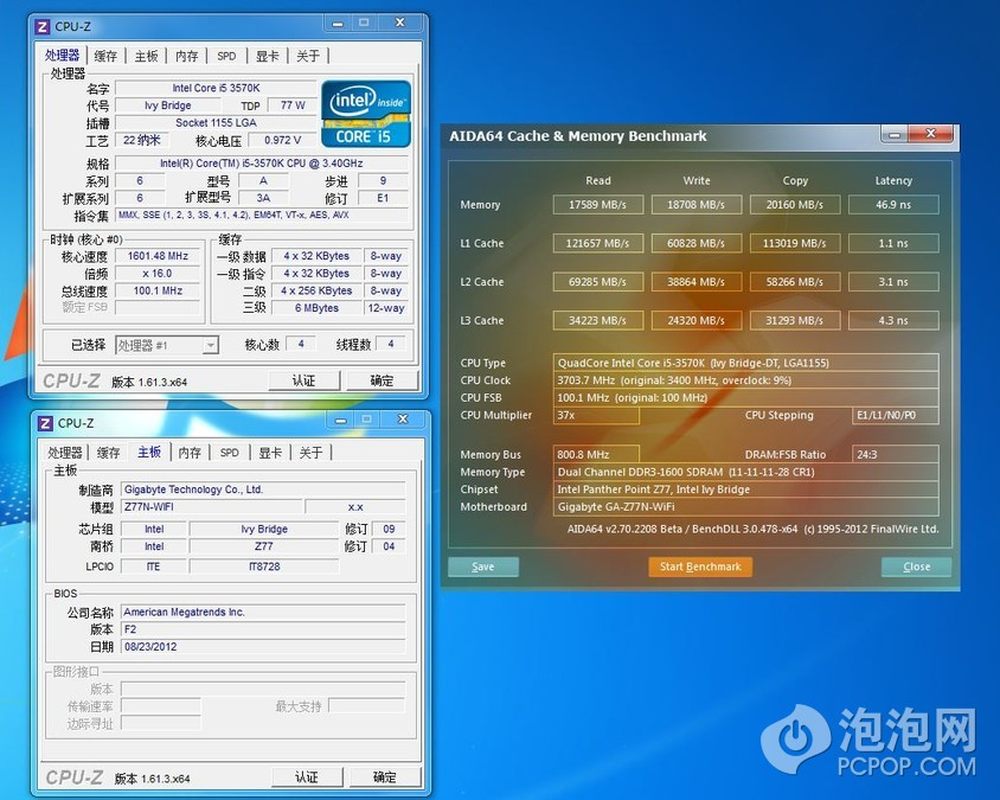1000x800 pixels.
Task: Click L2 Cache Read 69285 MB/s value
Action: pyautogui.click(x=598, y=282)
